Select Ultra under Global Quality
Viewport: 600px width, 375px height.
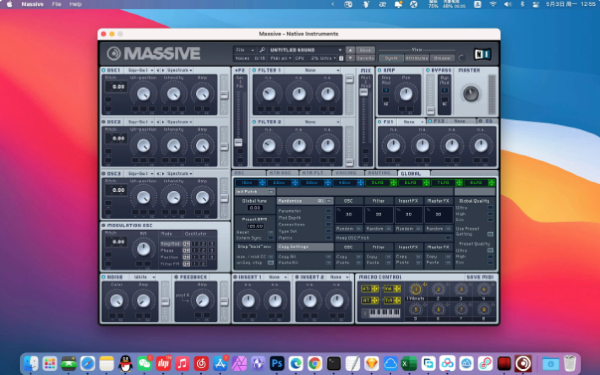coord(490,208)
